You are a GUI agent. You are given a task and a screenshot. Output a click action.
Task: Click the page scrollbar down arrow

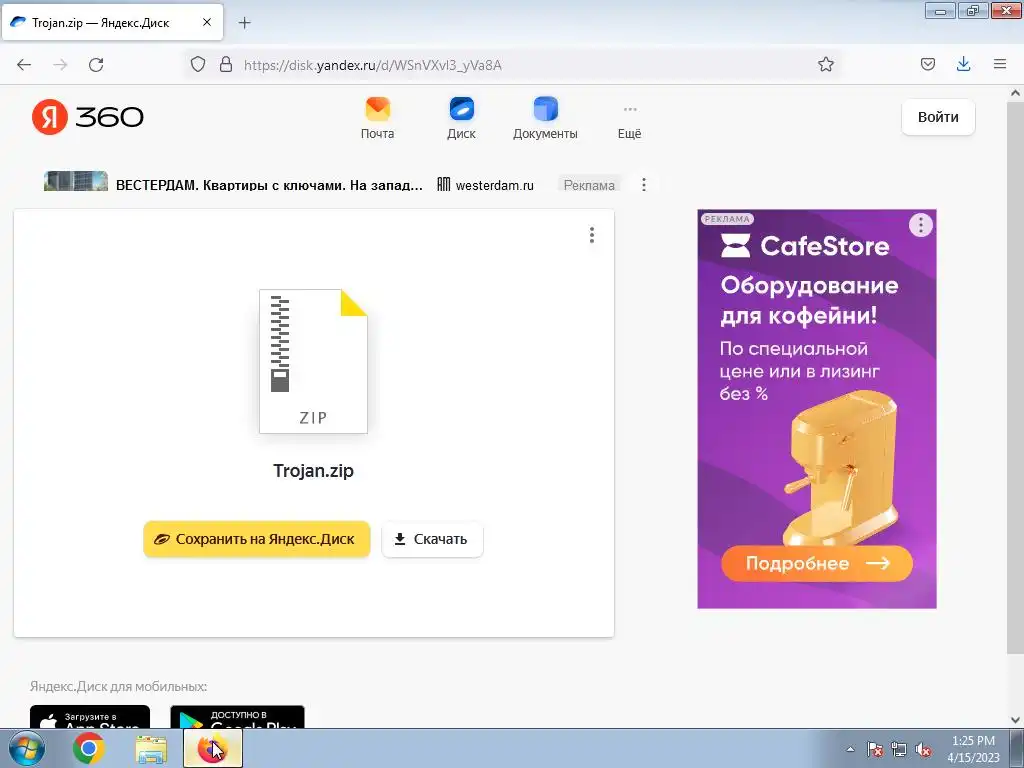point(1016,720)
